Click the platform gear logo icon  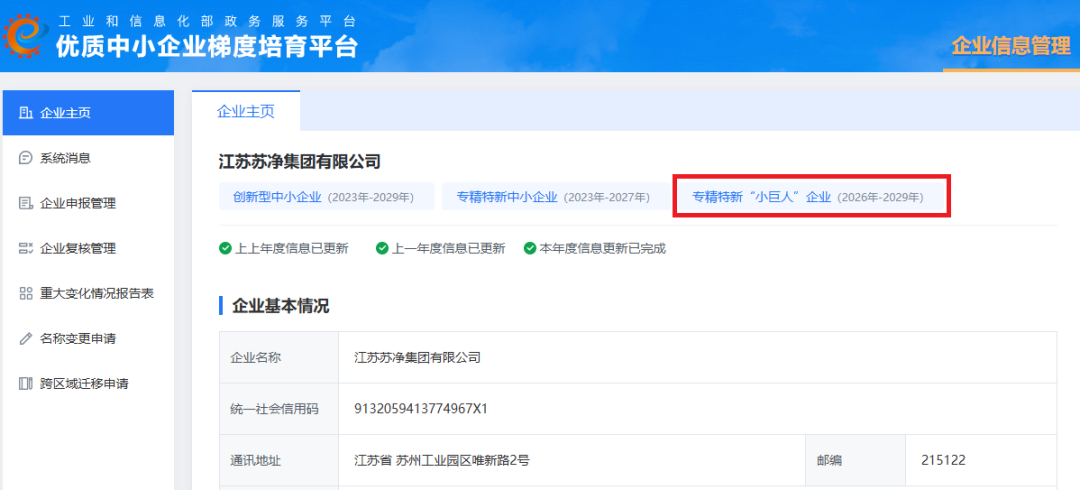click(25, 36)
